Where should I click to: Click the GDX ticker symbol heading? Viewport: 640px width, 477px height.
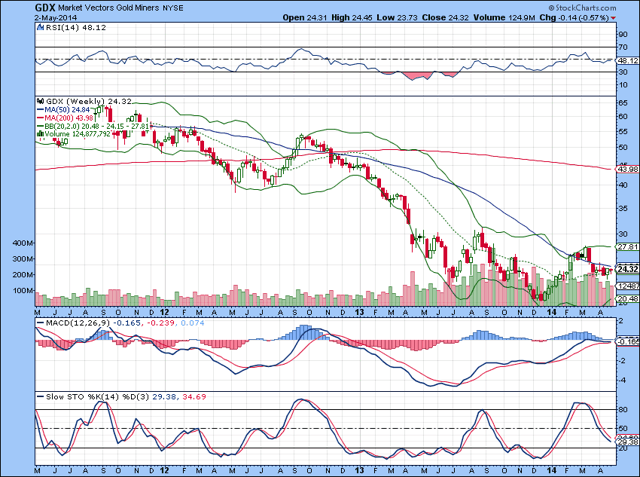45,7
